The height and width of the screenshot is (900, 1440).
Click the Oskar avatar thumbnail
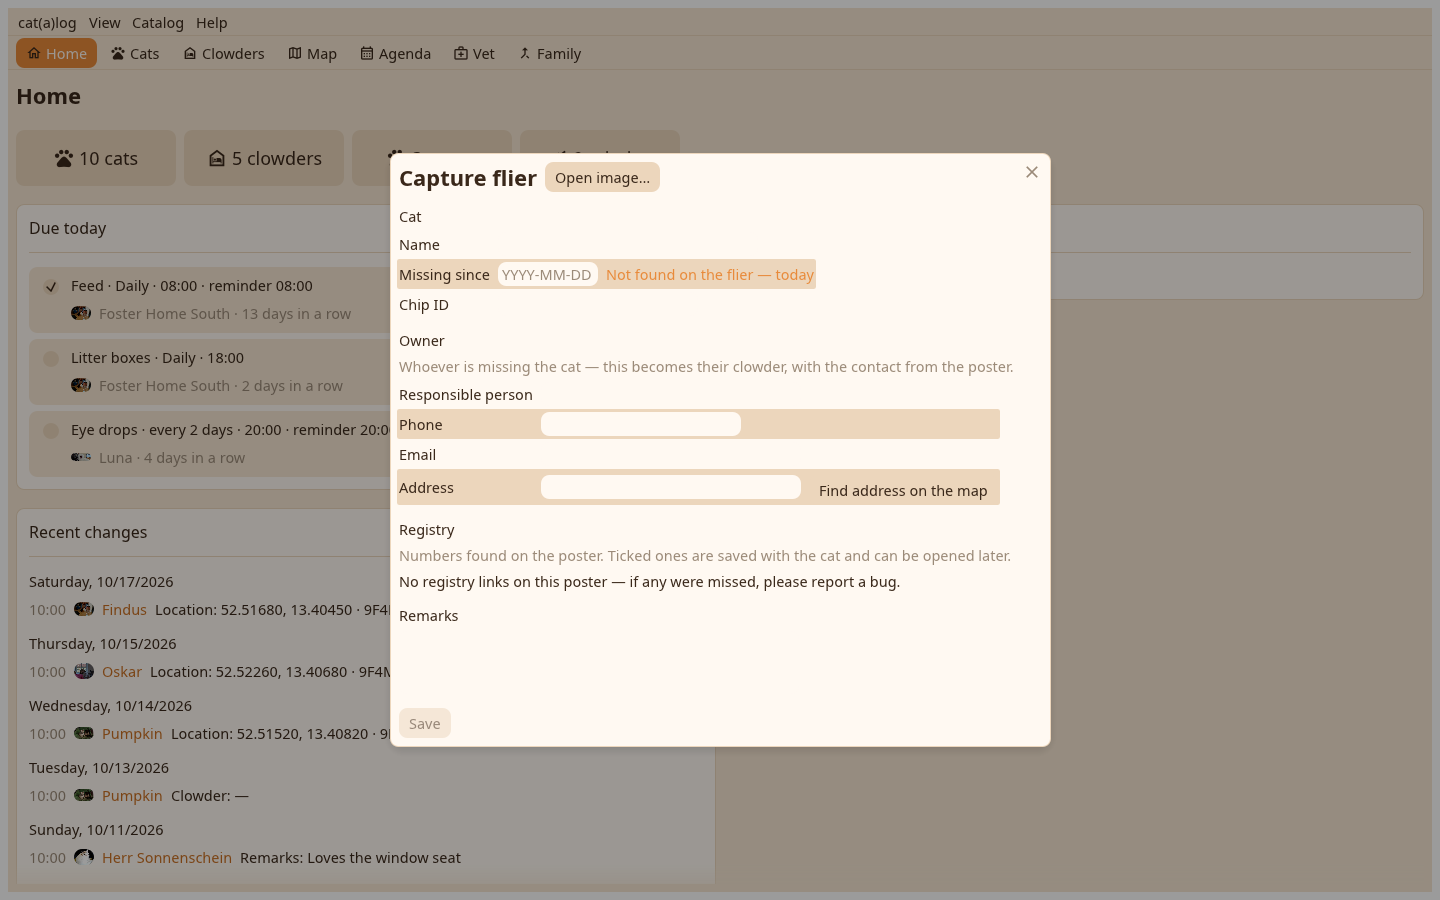84,671
